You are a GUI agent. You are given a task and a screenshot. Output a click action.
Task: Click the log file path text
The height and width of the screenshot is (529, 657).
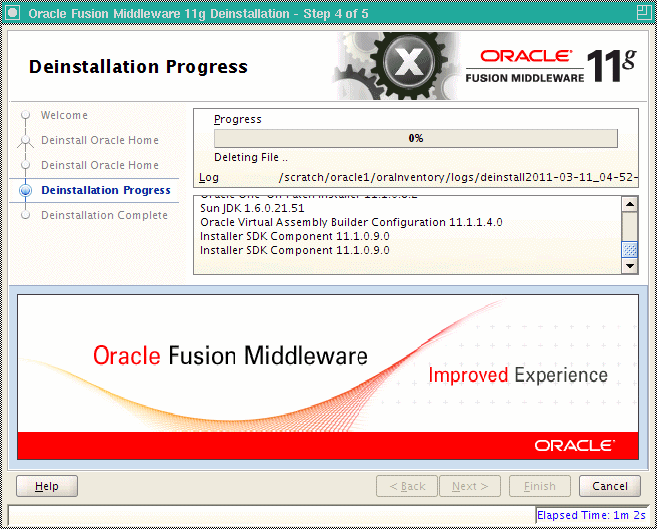click(x=458, y=177)
